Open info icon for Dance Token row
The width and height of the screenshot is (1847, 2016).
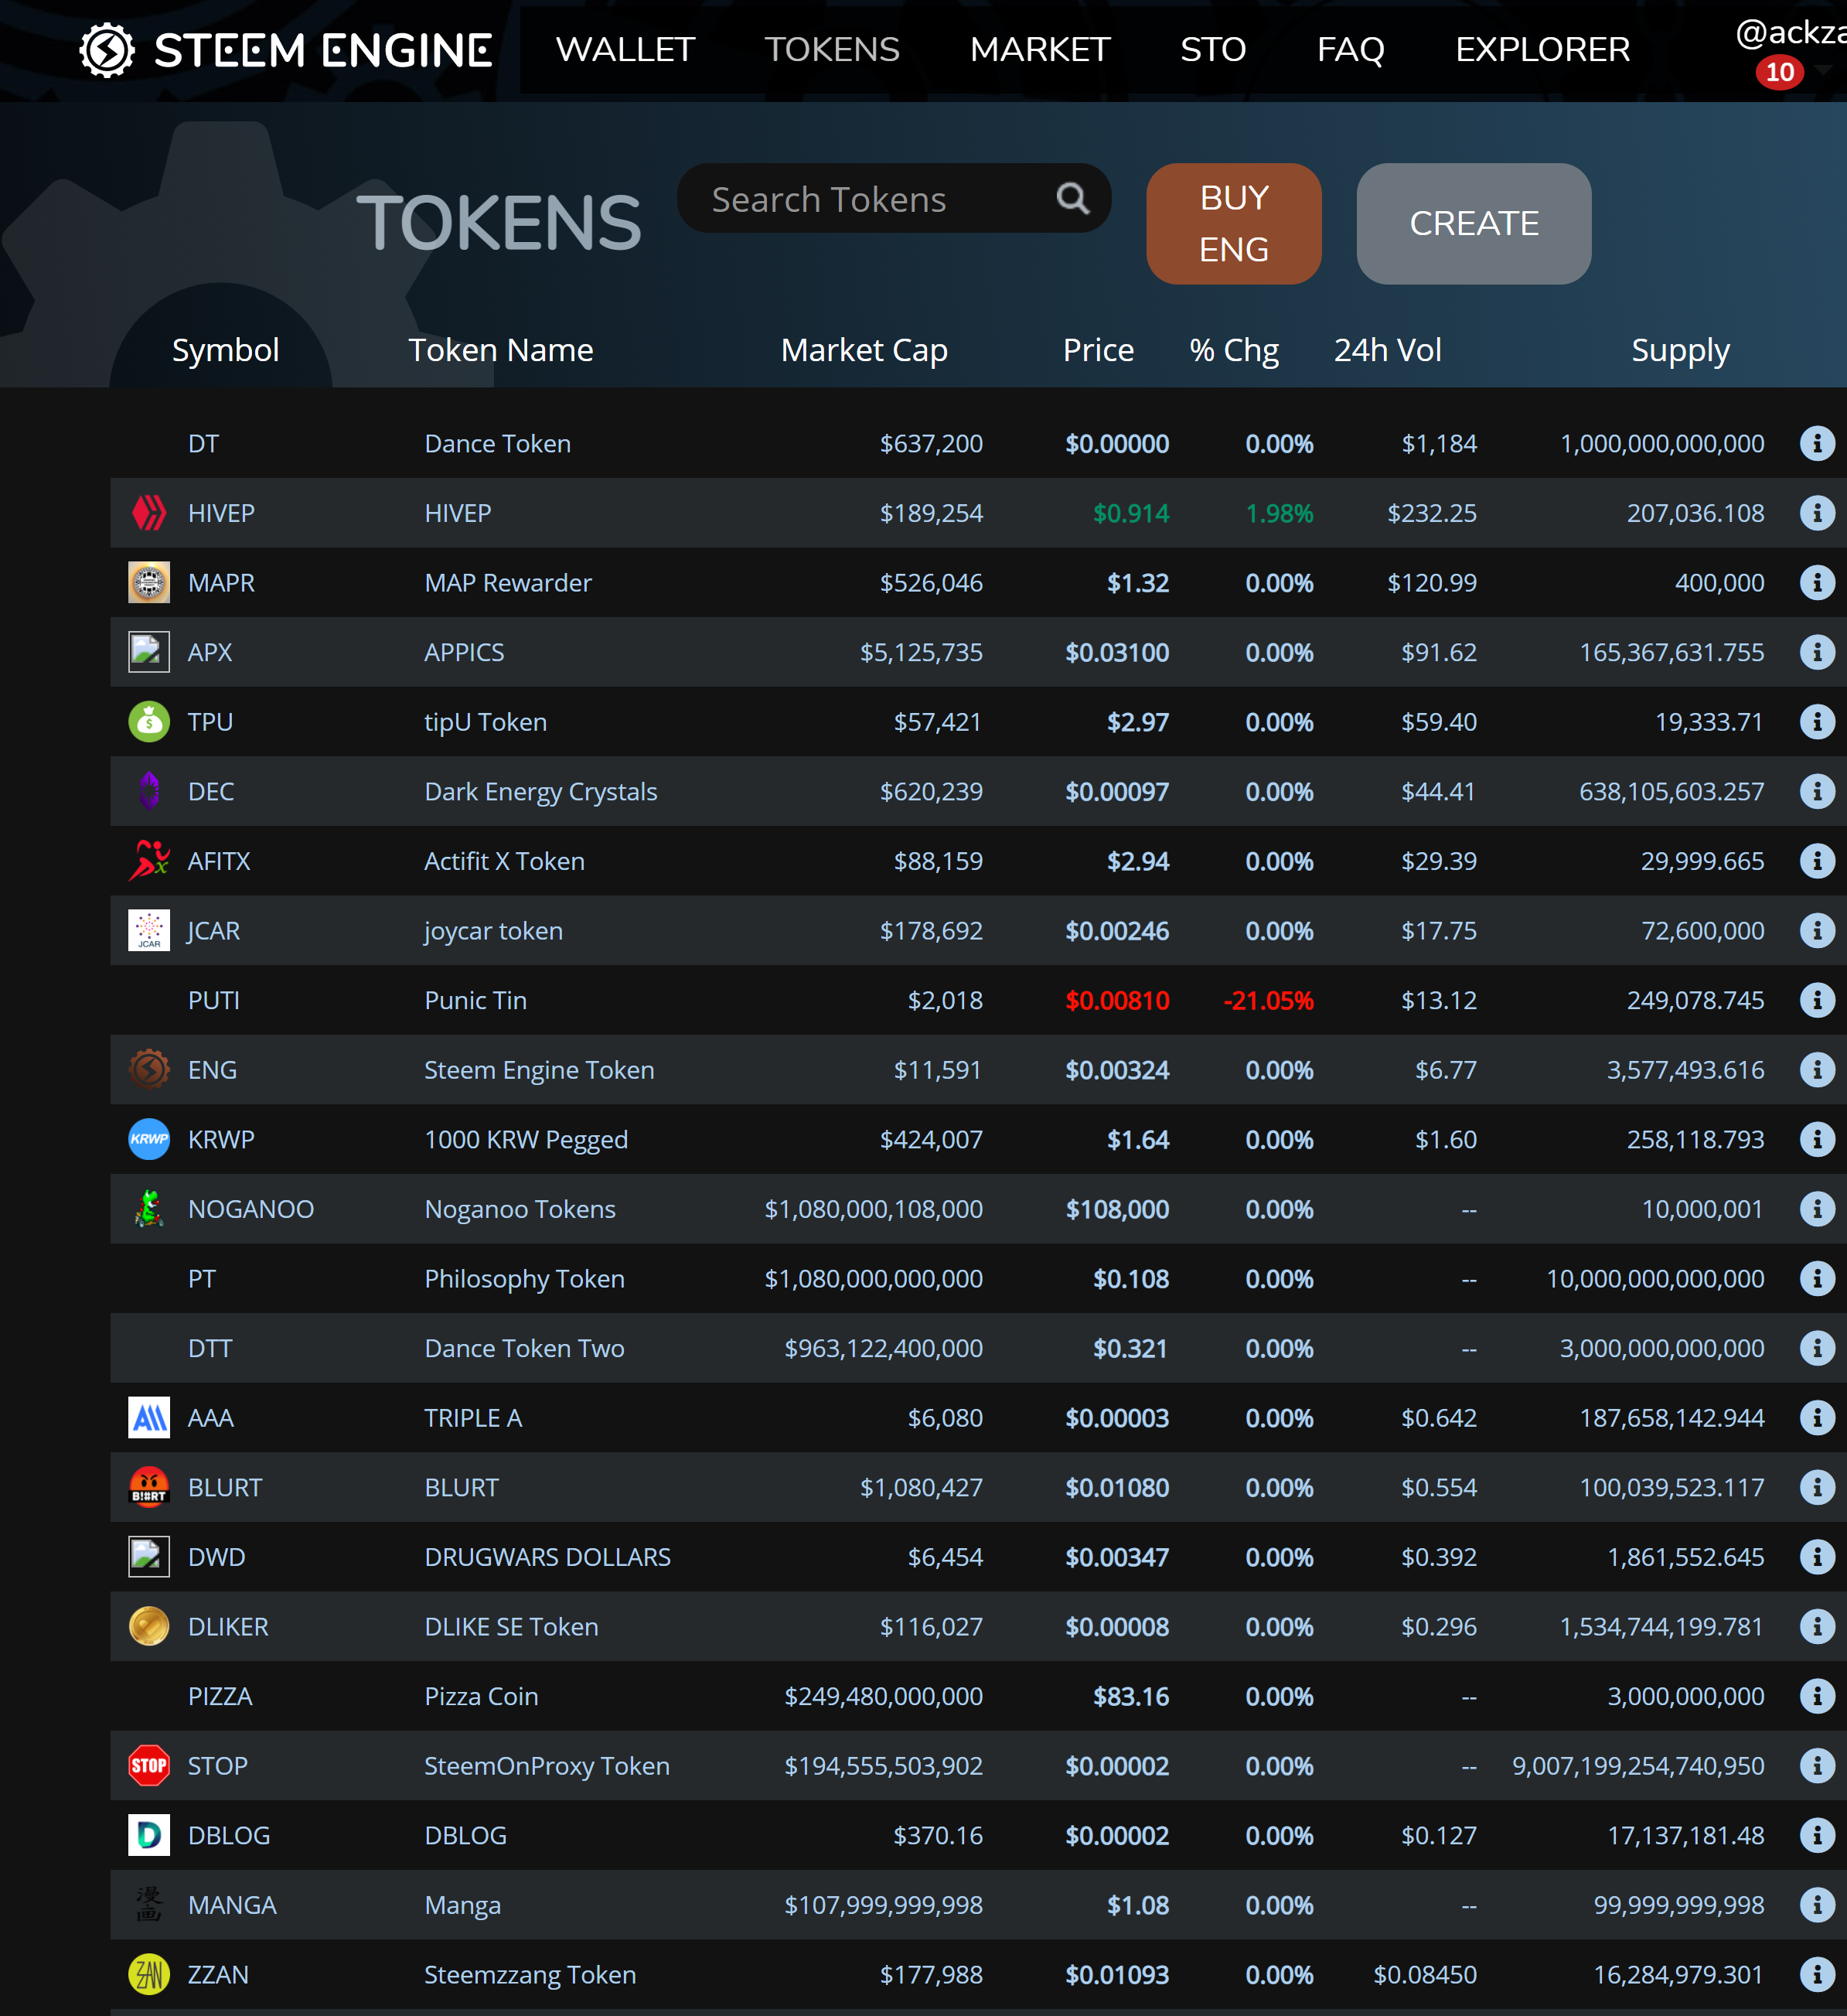(1816, 443)
